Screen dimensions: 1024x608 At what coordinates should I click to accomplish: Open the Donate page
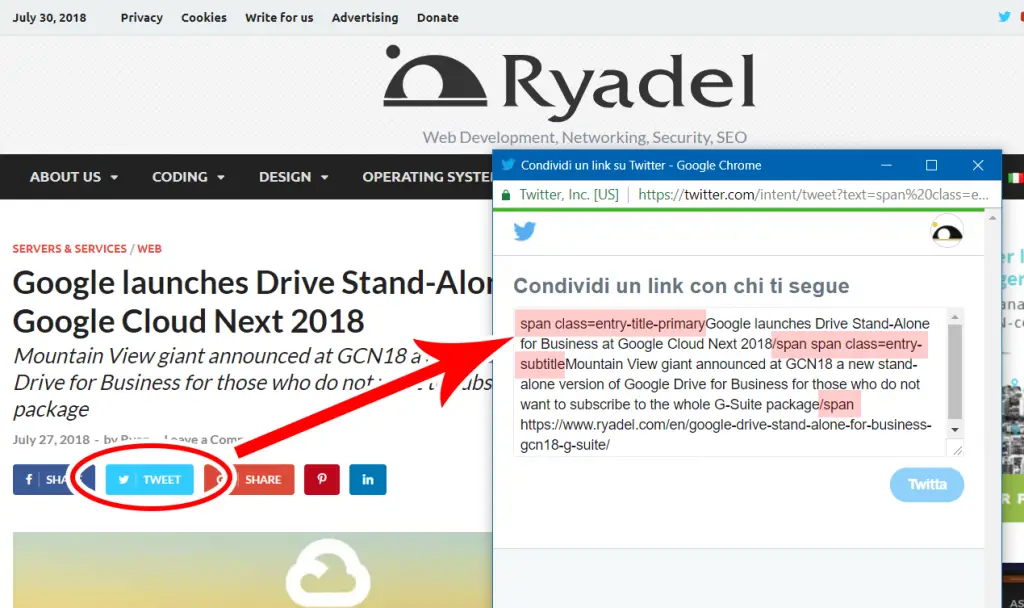438,18
